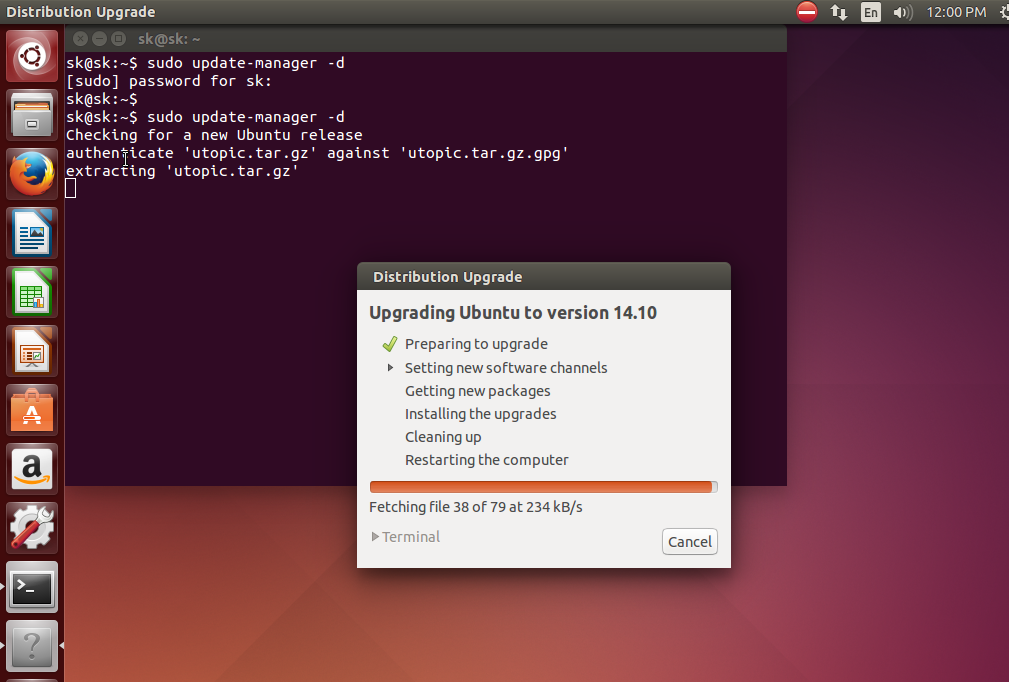
Task: Click the green checkmark beside Preparing to upgrade
Action: pos(389,344)
